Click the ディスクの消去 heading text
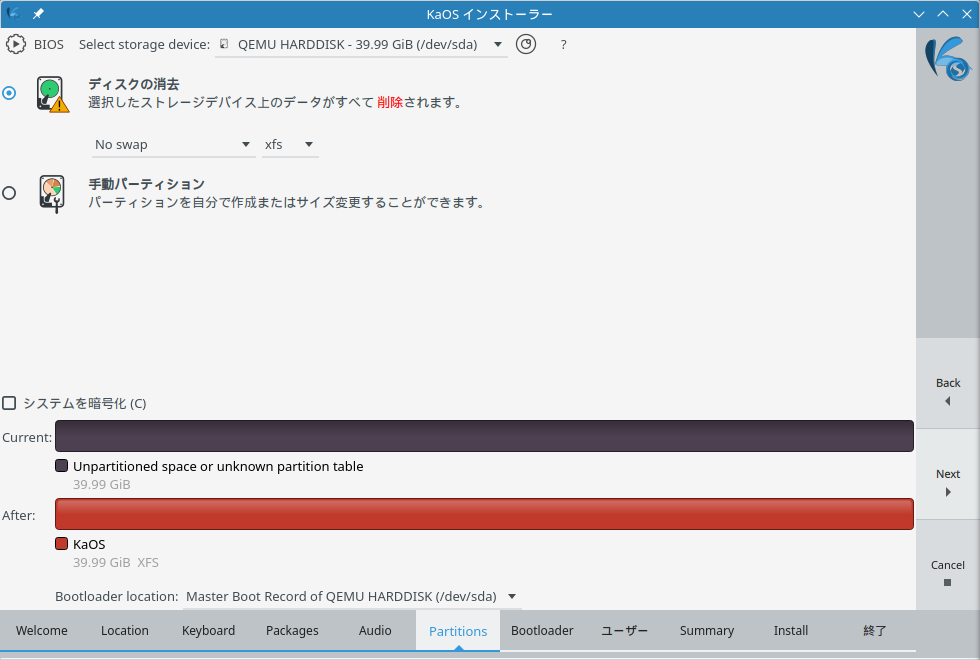 point(134,84)
